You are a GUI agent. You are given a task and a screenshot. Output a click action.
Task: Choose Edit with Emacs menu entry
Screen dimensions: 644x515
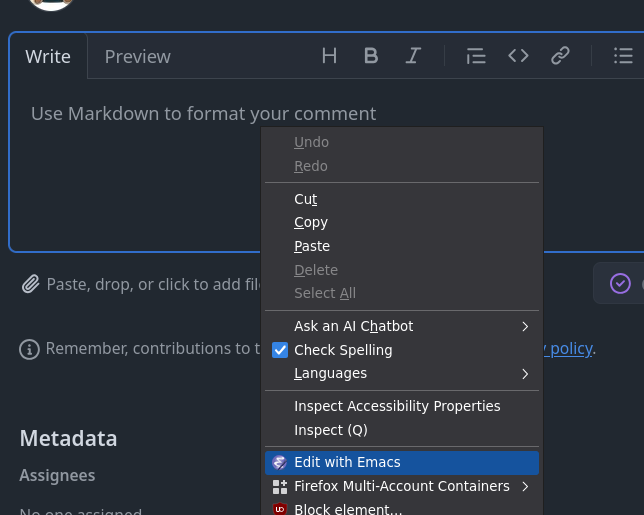[347, 462]
